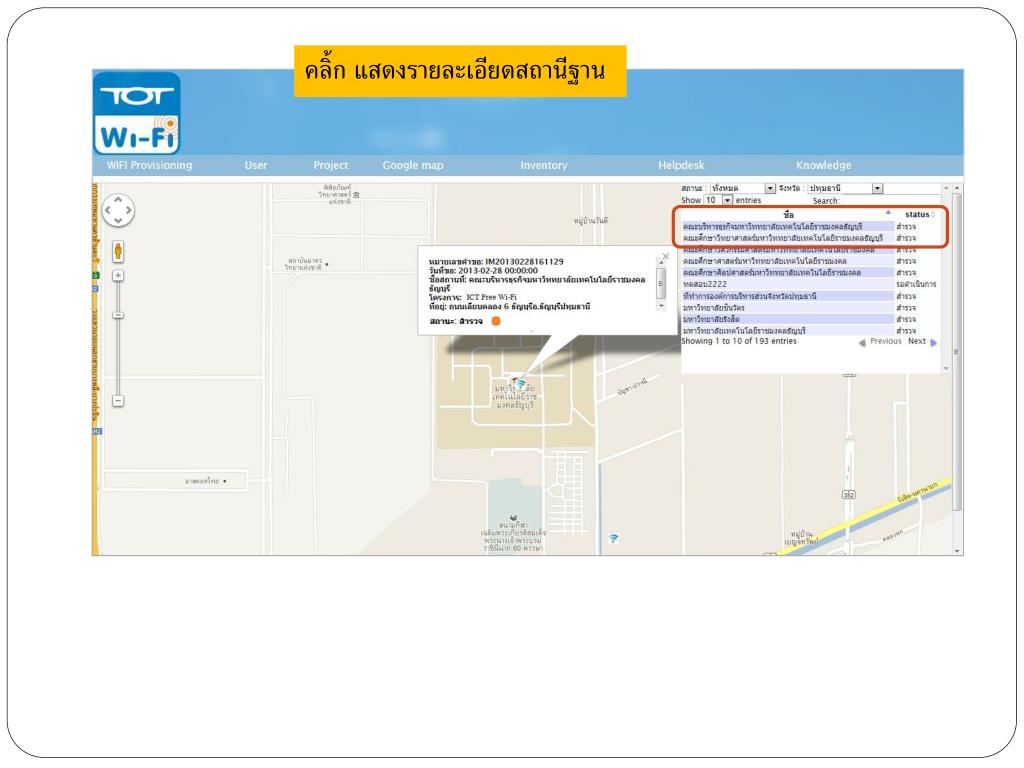Click the รอดำเนินการ status cell

pos(916,284)
